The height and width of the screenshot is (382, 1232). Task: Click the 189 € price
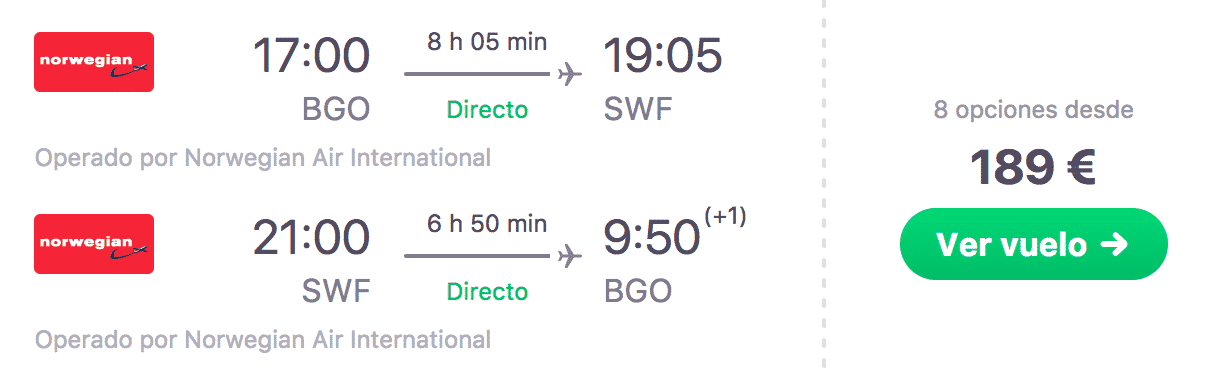[x=1034, y=168]
